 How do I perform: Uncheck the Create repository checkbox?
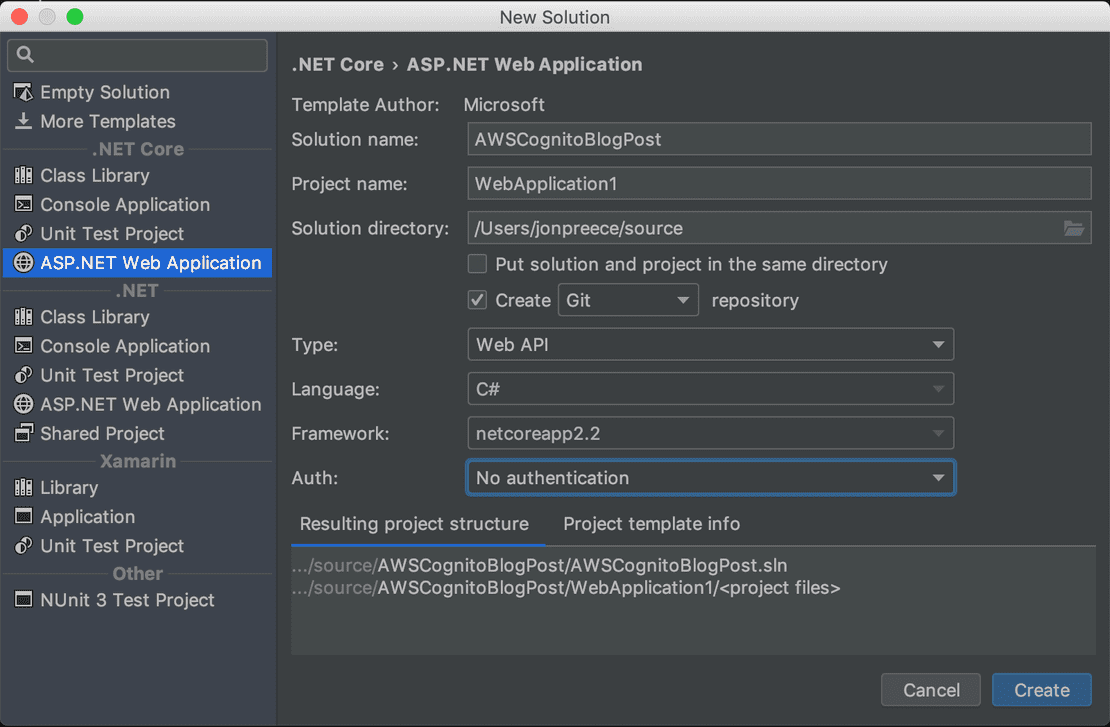point(477,300)
